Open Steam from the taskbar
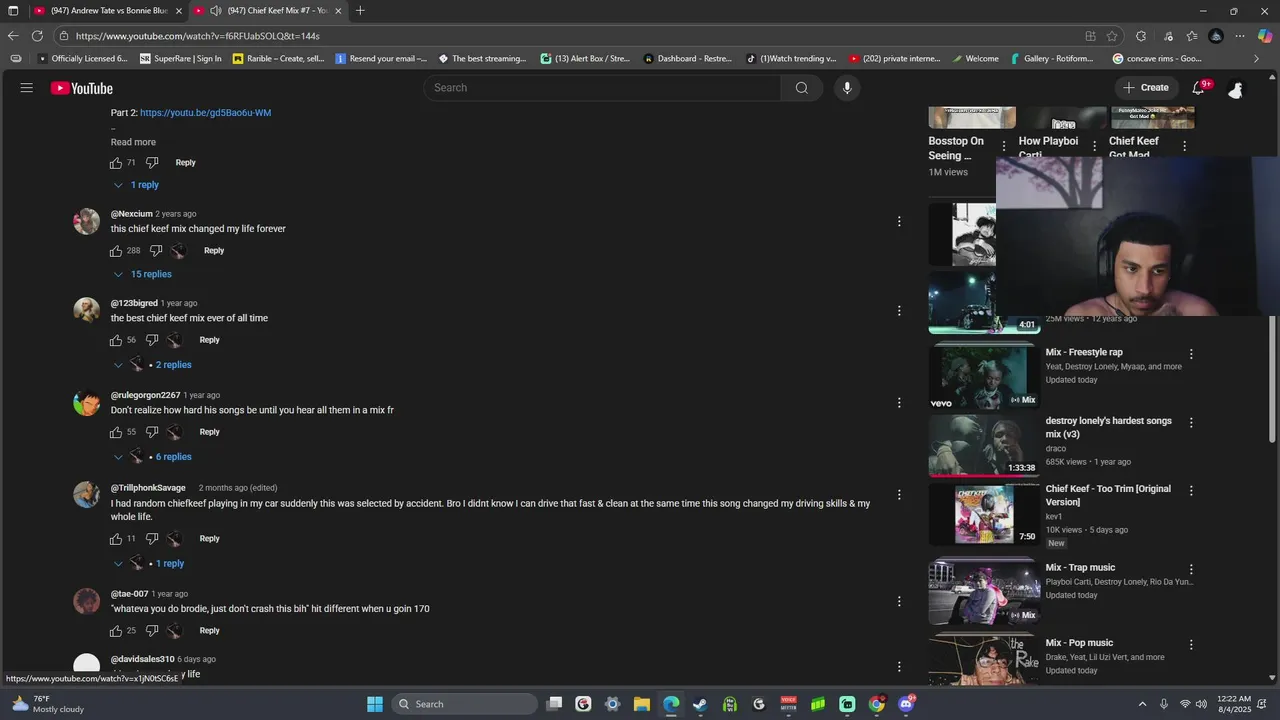Screen dimensions: 1280x720 pyautogui.click(x=700, y=704)
